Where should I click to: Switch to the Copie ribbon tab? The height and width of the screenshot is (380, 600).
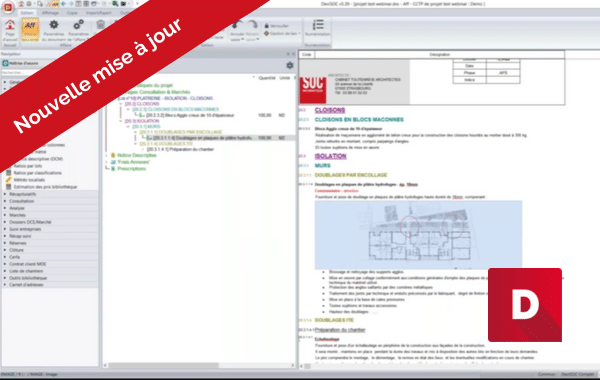(x=72, y=13)
